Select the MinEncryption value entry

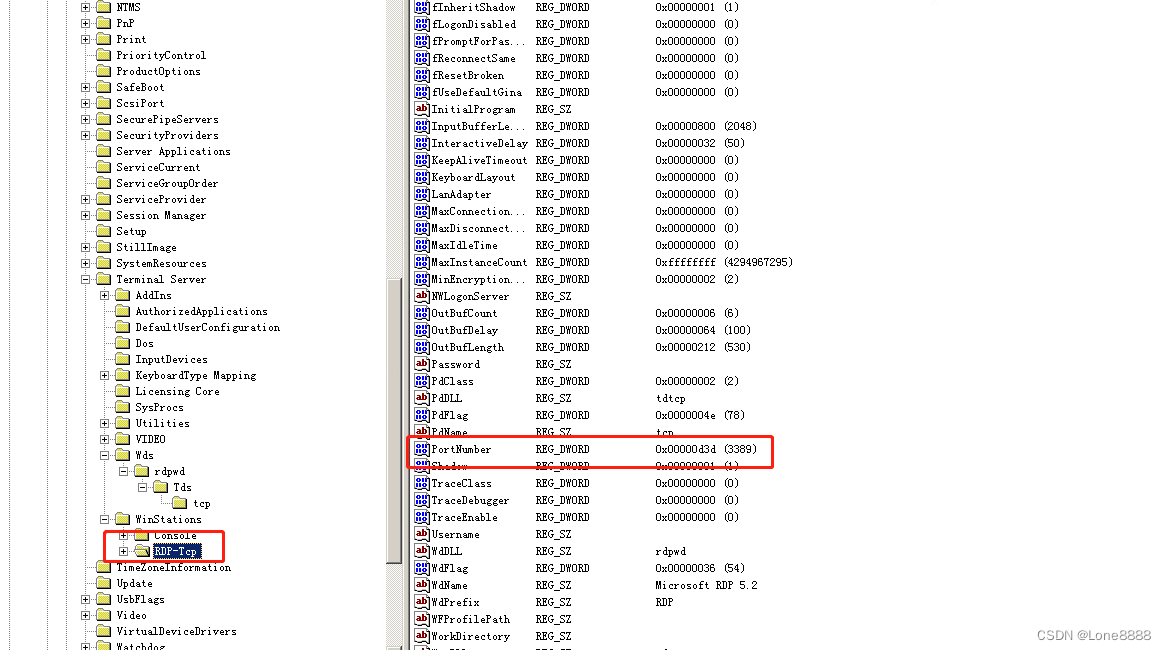(470, 280)
